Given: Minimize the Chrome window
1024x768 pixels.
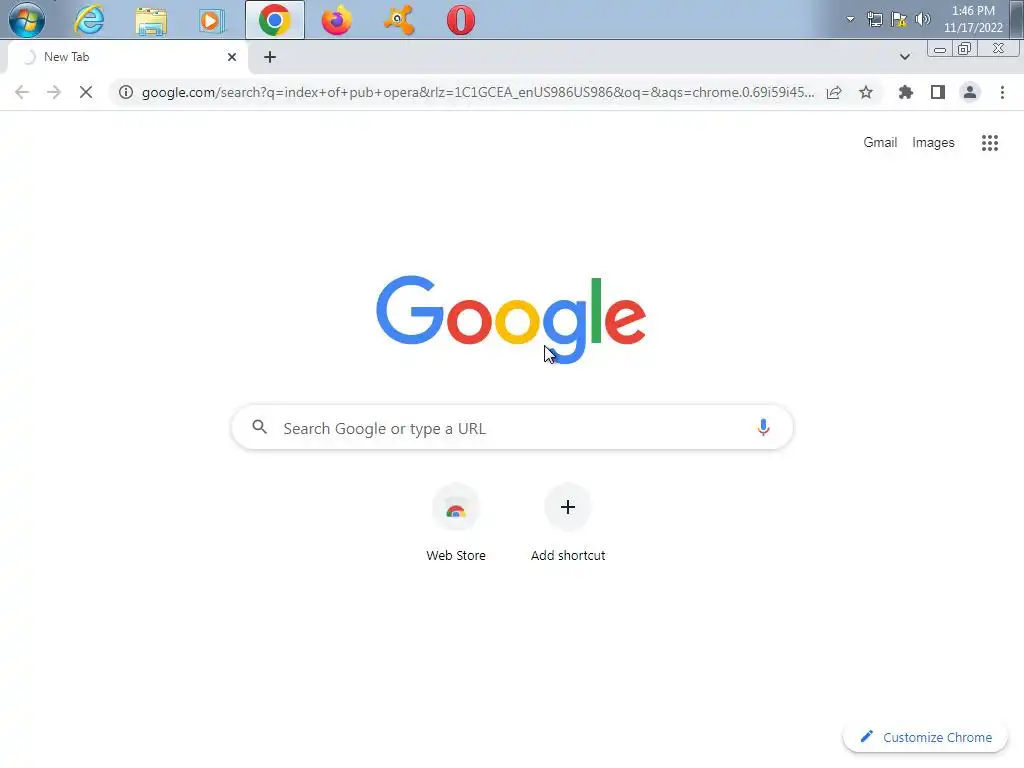Looking at the screenshot, I should click(940, 49).
